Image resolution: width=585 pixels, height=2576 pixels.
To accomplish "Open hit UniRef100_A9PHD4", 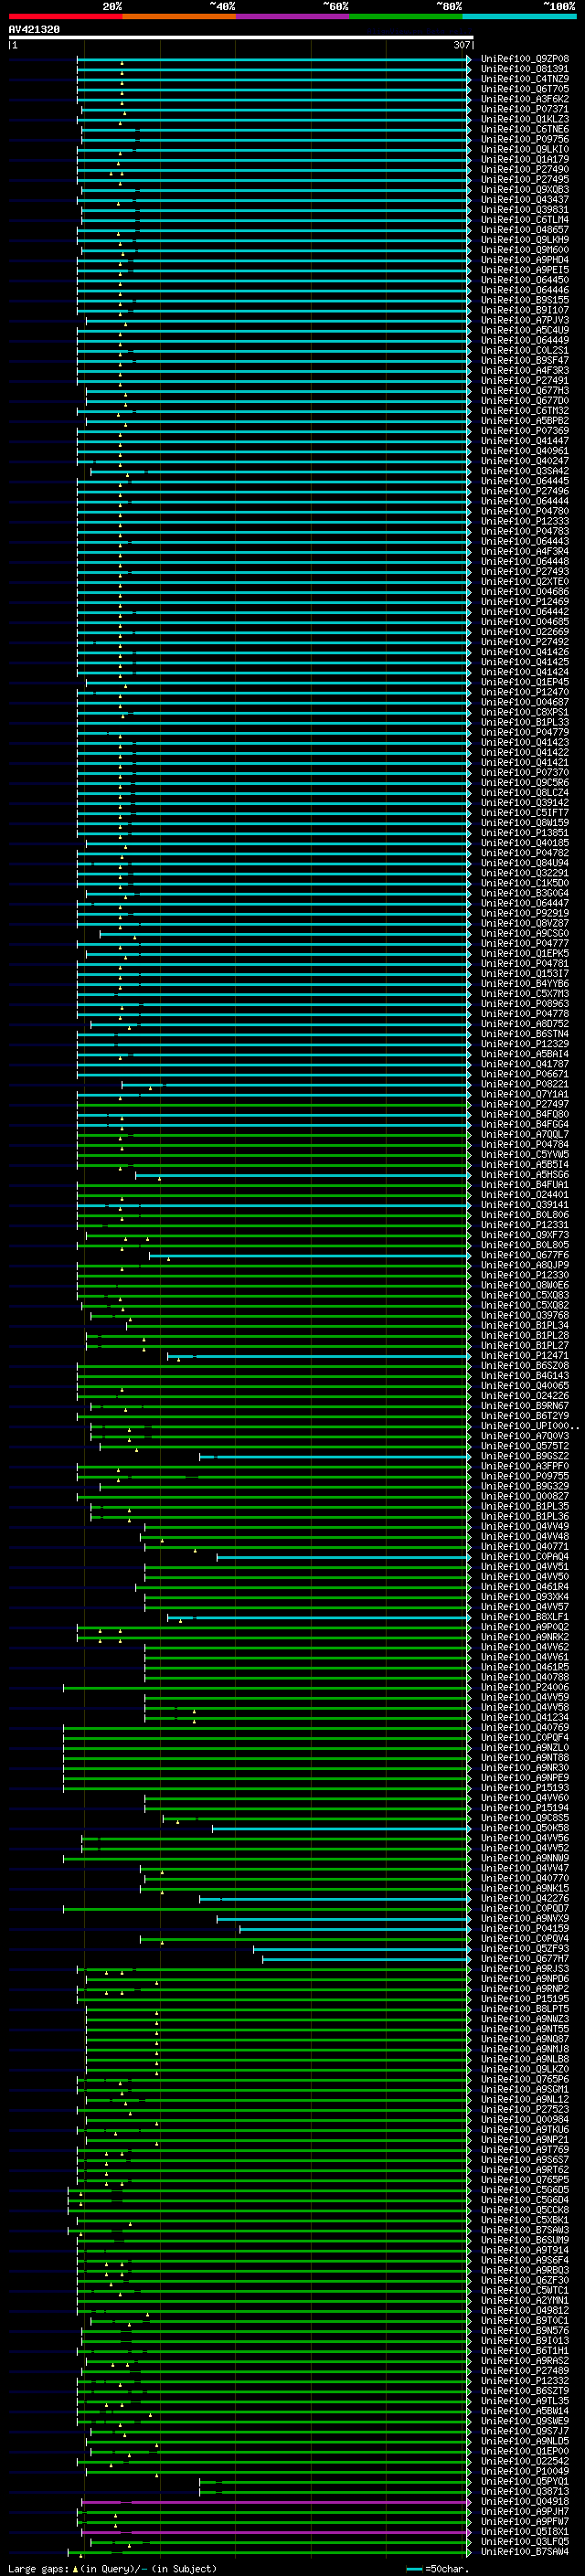I will [524, 260].
